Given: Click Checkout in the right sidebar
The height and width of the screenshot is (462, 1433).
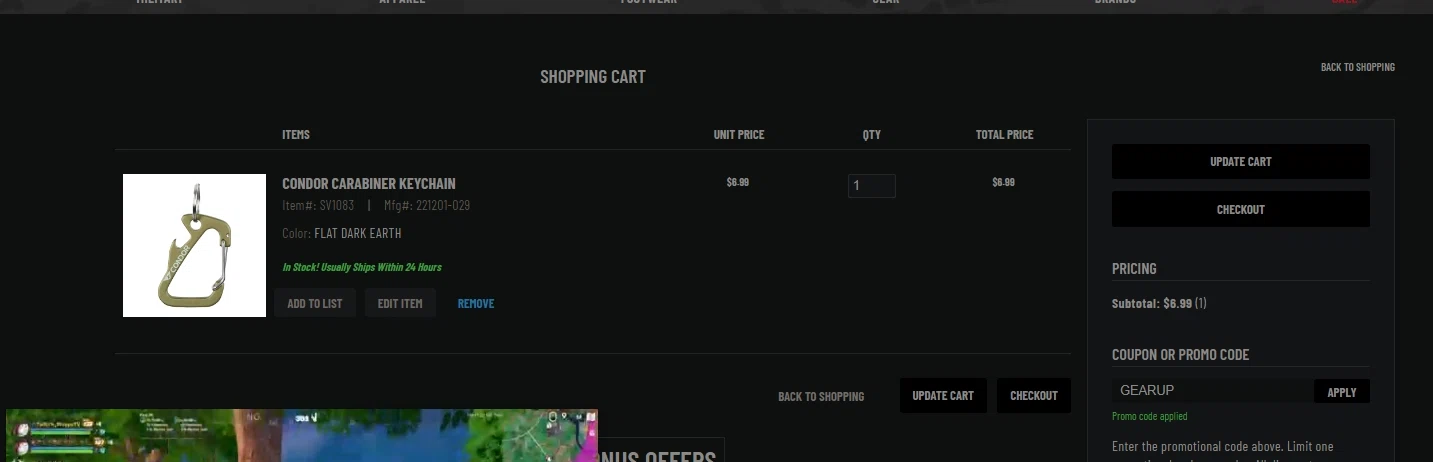Looking at the screenshot, I should tap(1240, 210).
